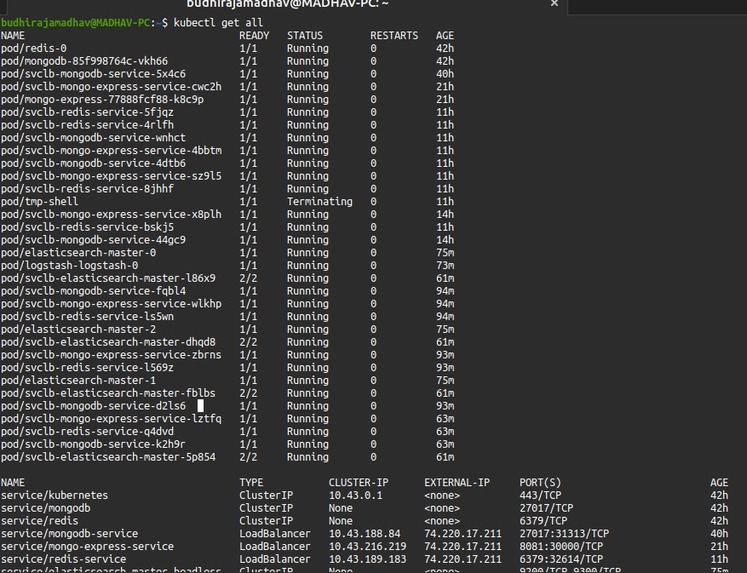
Task: Click pod/svclb-mongo-express-service-wlkhp name
Action: point(111,304)
